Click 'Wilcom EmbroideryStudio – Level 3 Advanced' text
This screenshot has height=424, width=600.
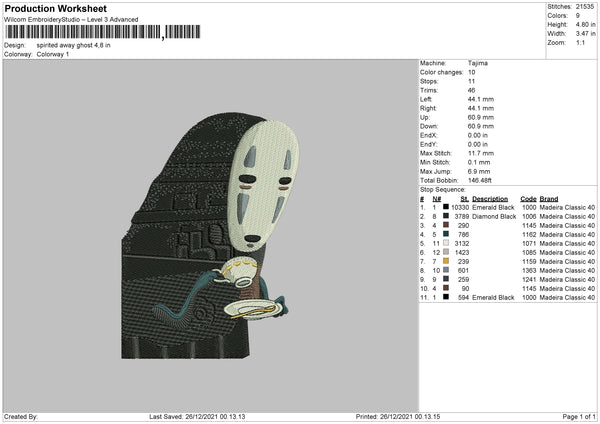pyautogui.click(x=71, y=20)
